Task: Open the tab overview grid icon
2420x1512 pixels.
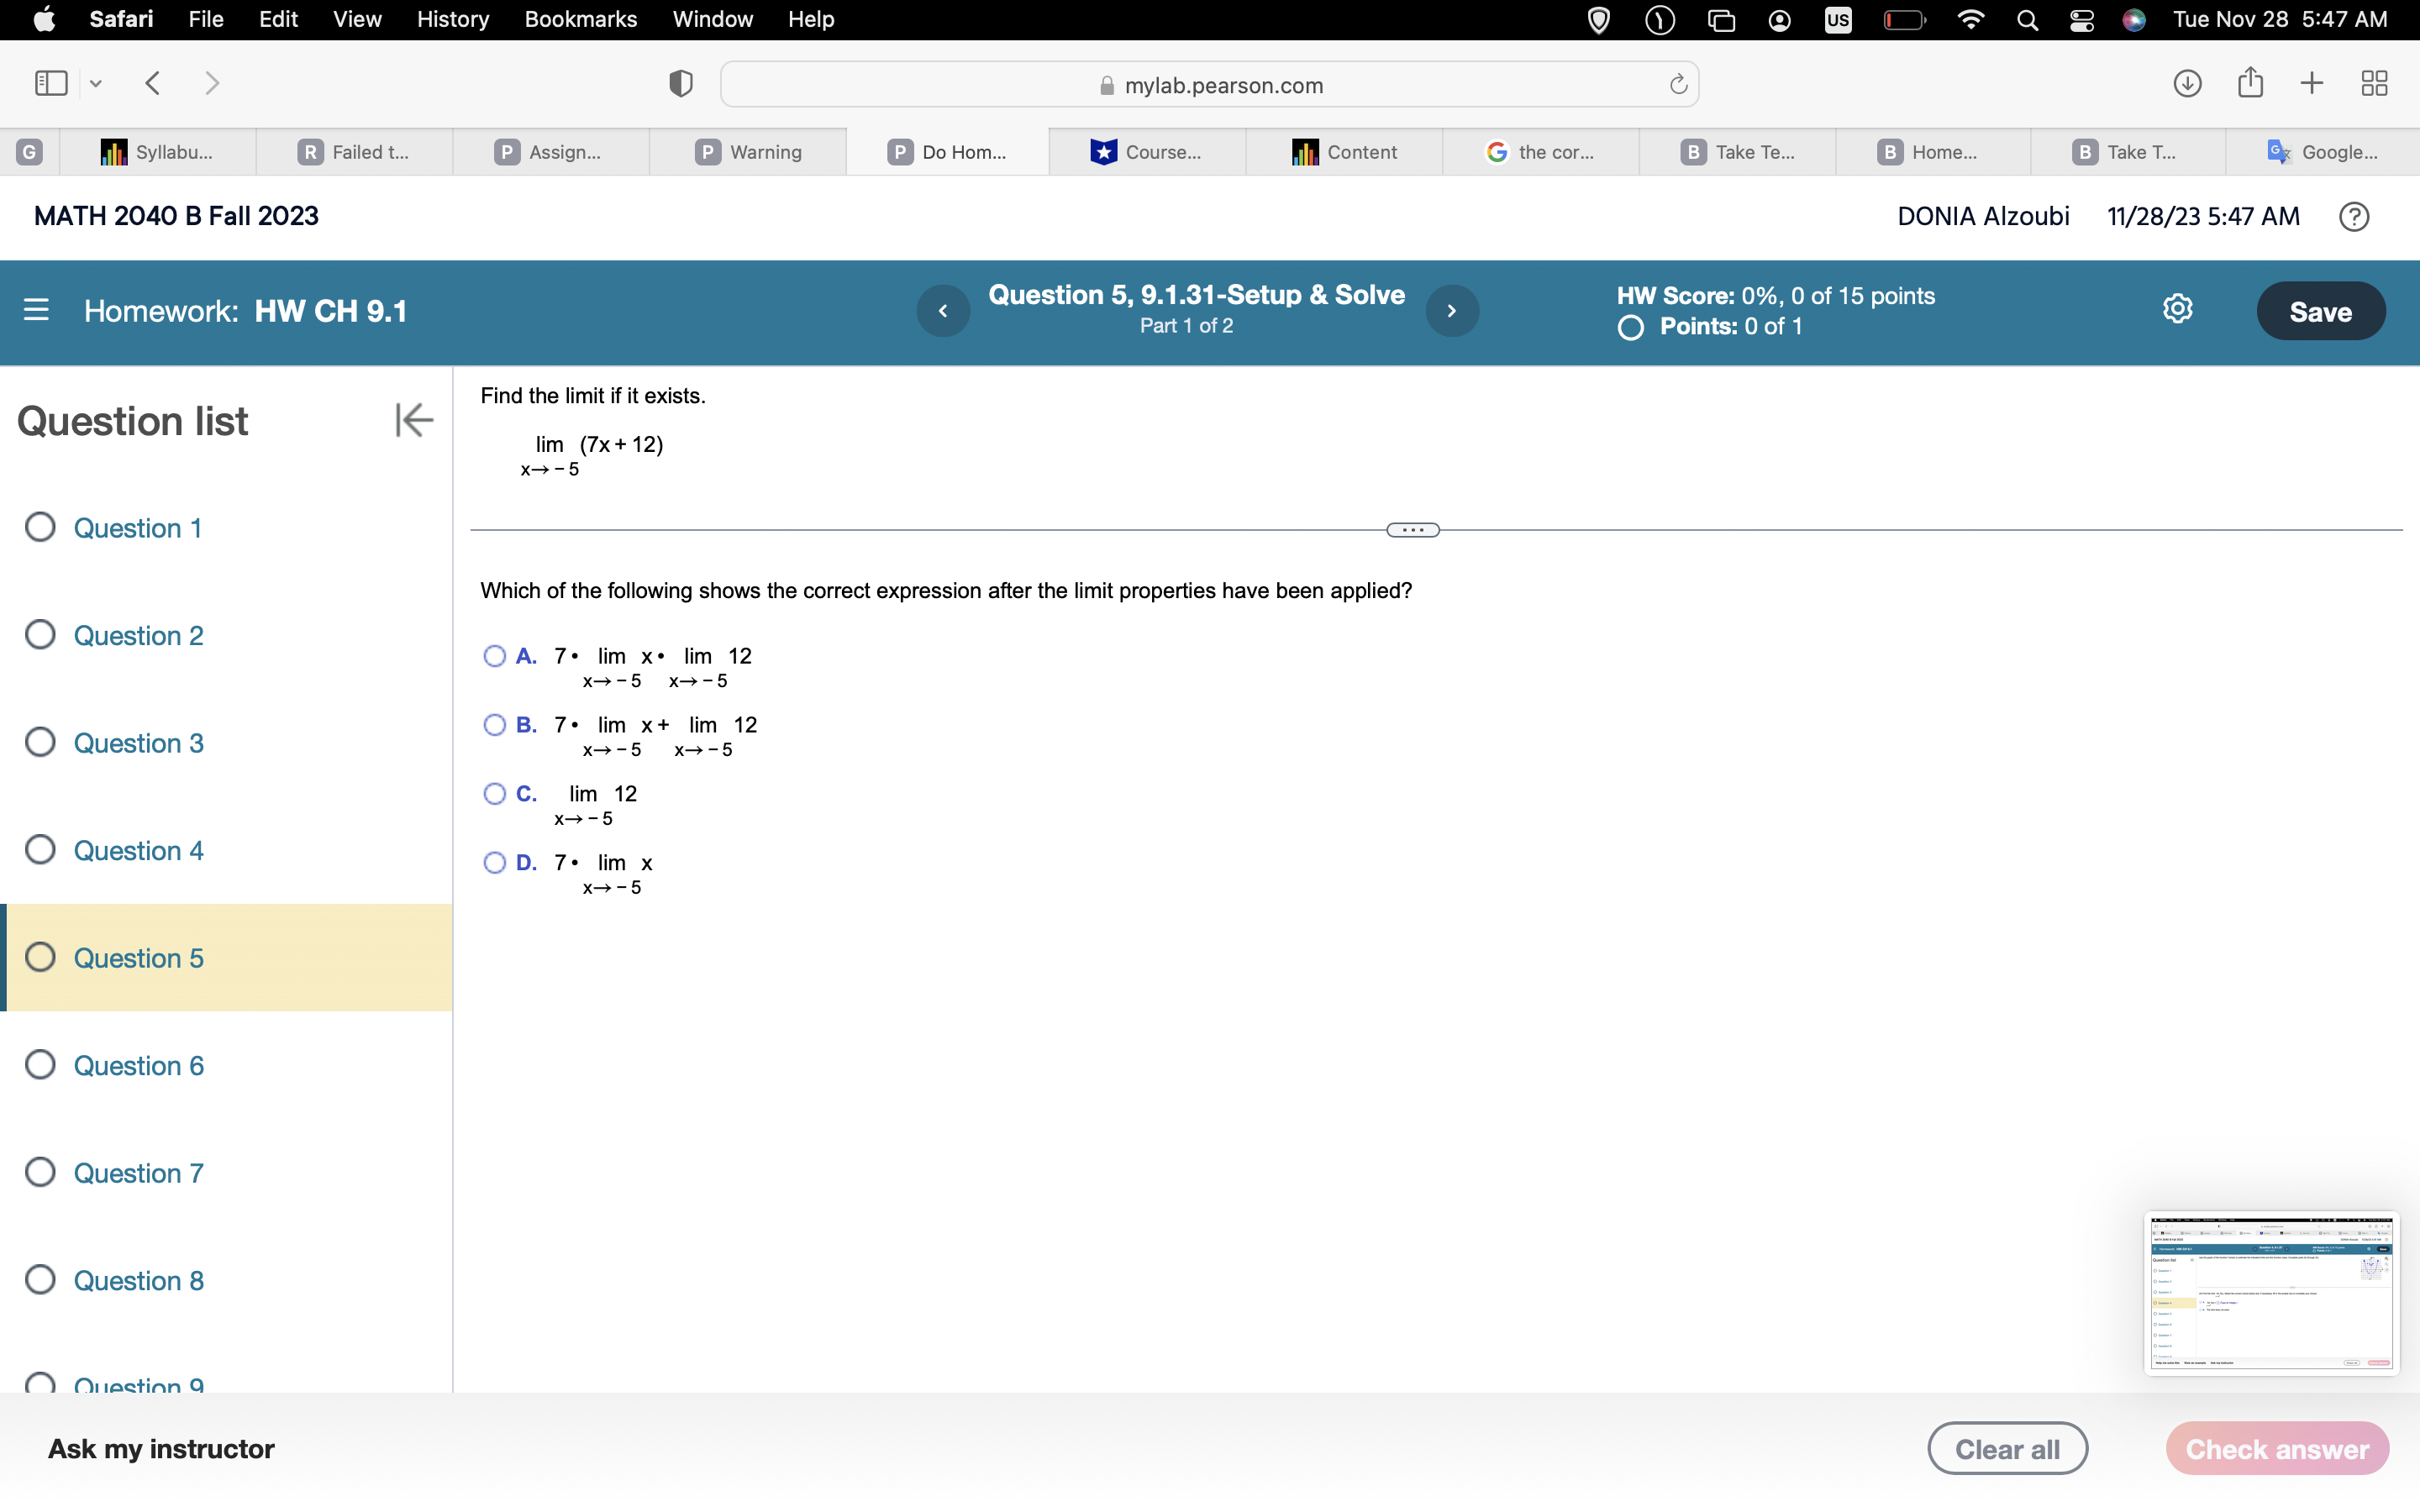Action: (2374, 83)
